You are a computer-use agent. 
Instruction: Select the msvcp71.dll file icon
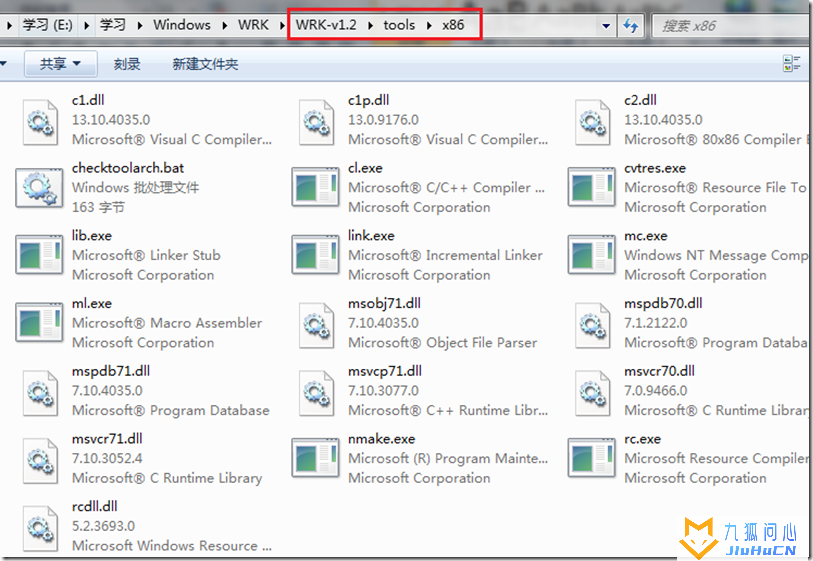click(316, 393)
